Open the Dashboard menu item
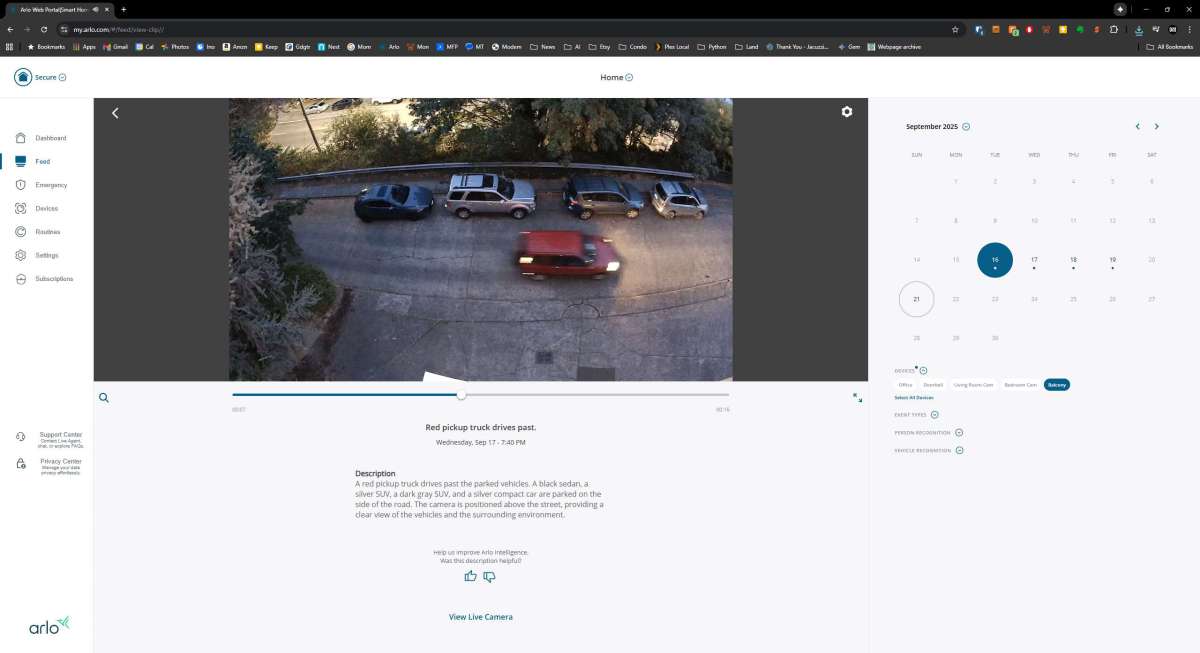Viewport: 1200px width, 653px height. coord(50,138)
